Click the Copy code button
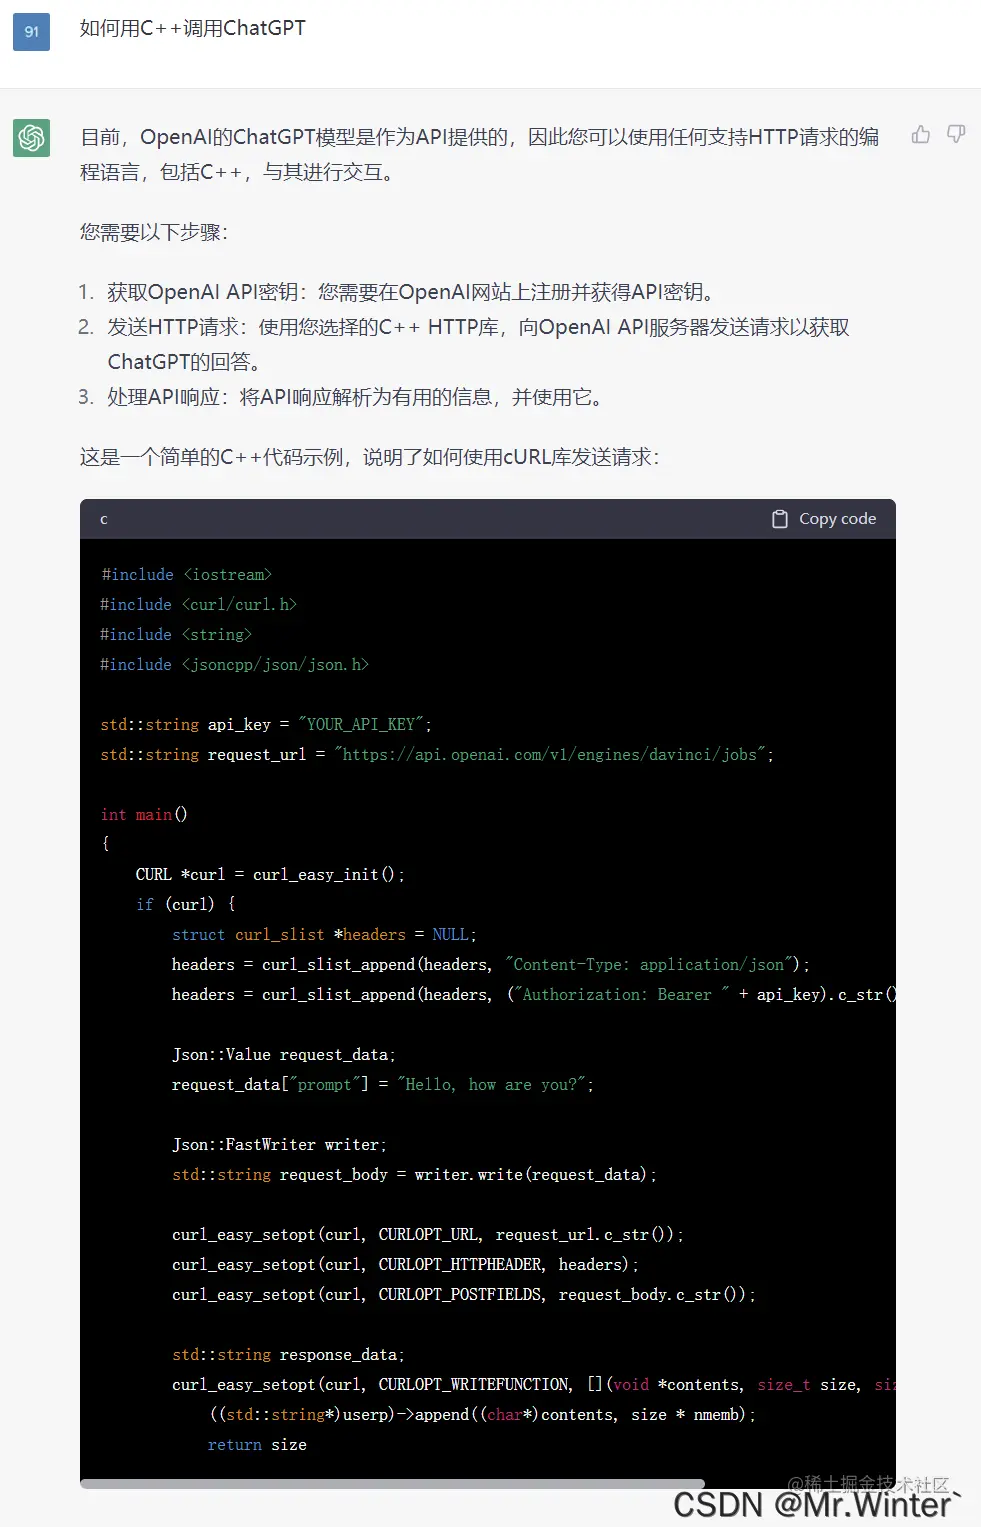This screenshot has width=981, height=1527. pos(824,519)
